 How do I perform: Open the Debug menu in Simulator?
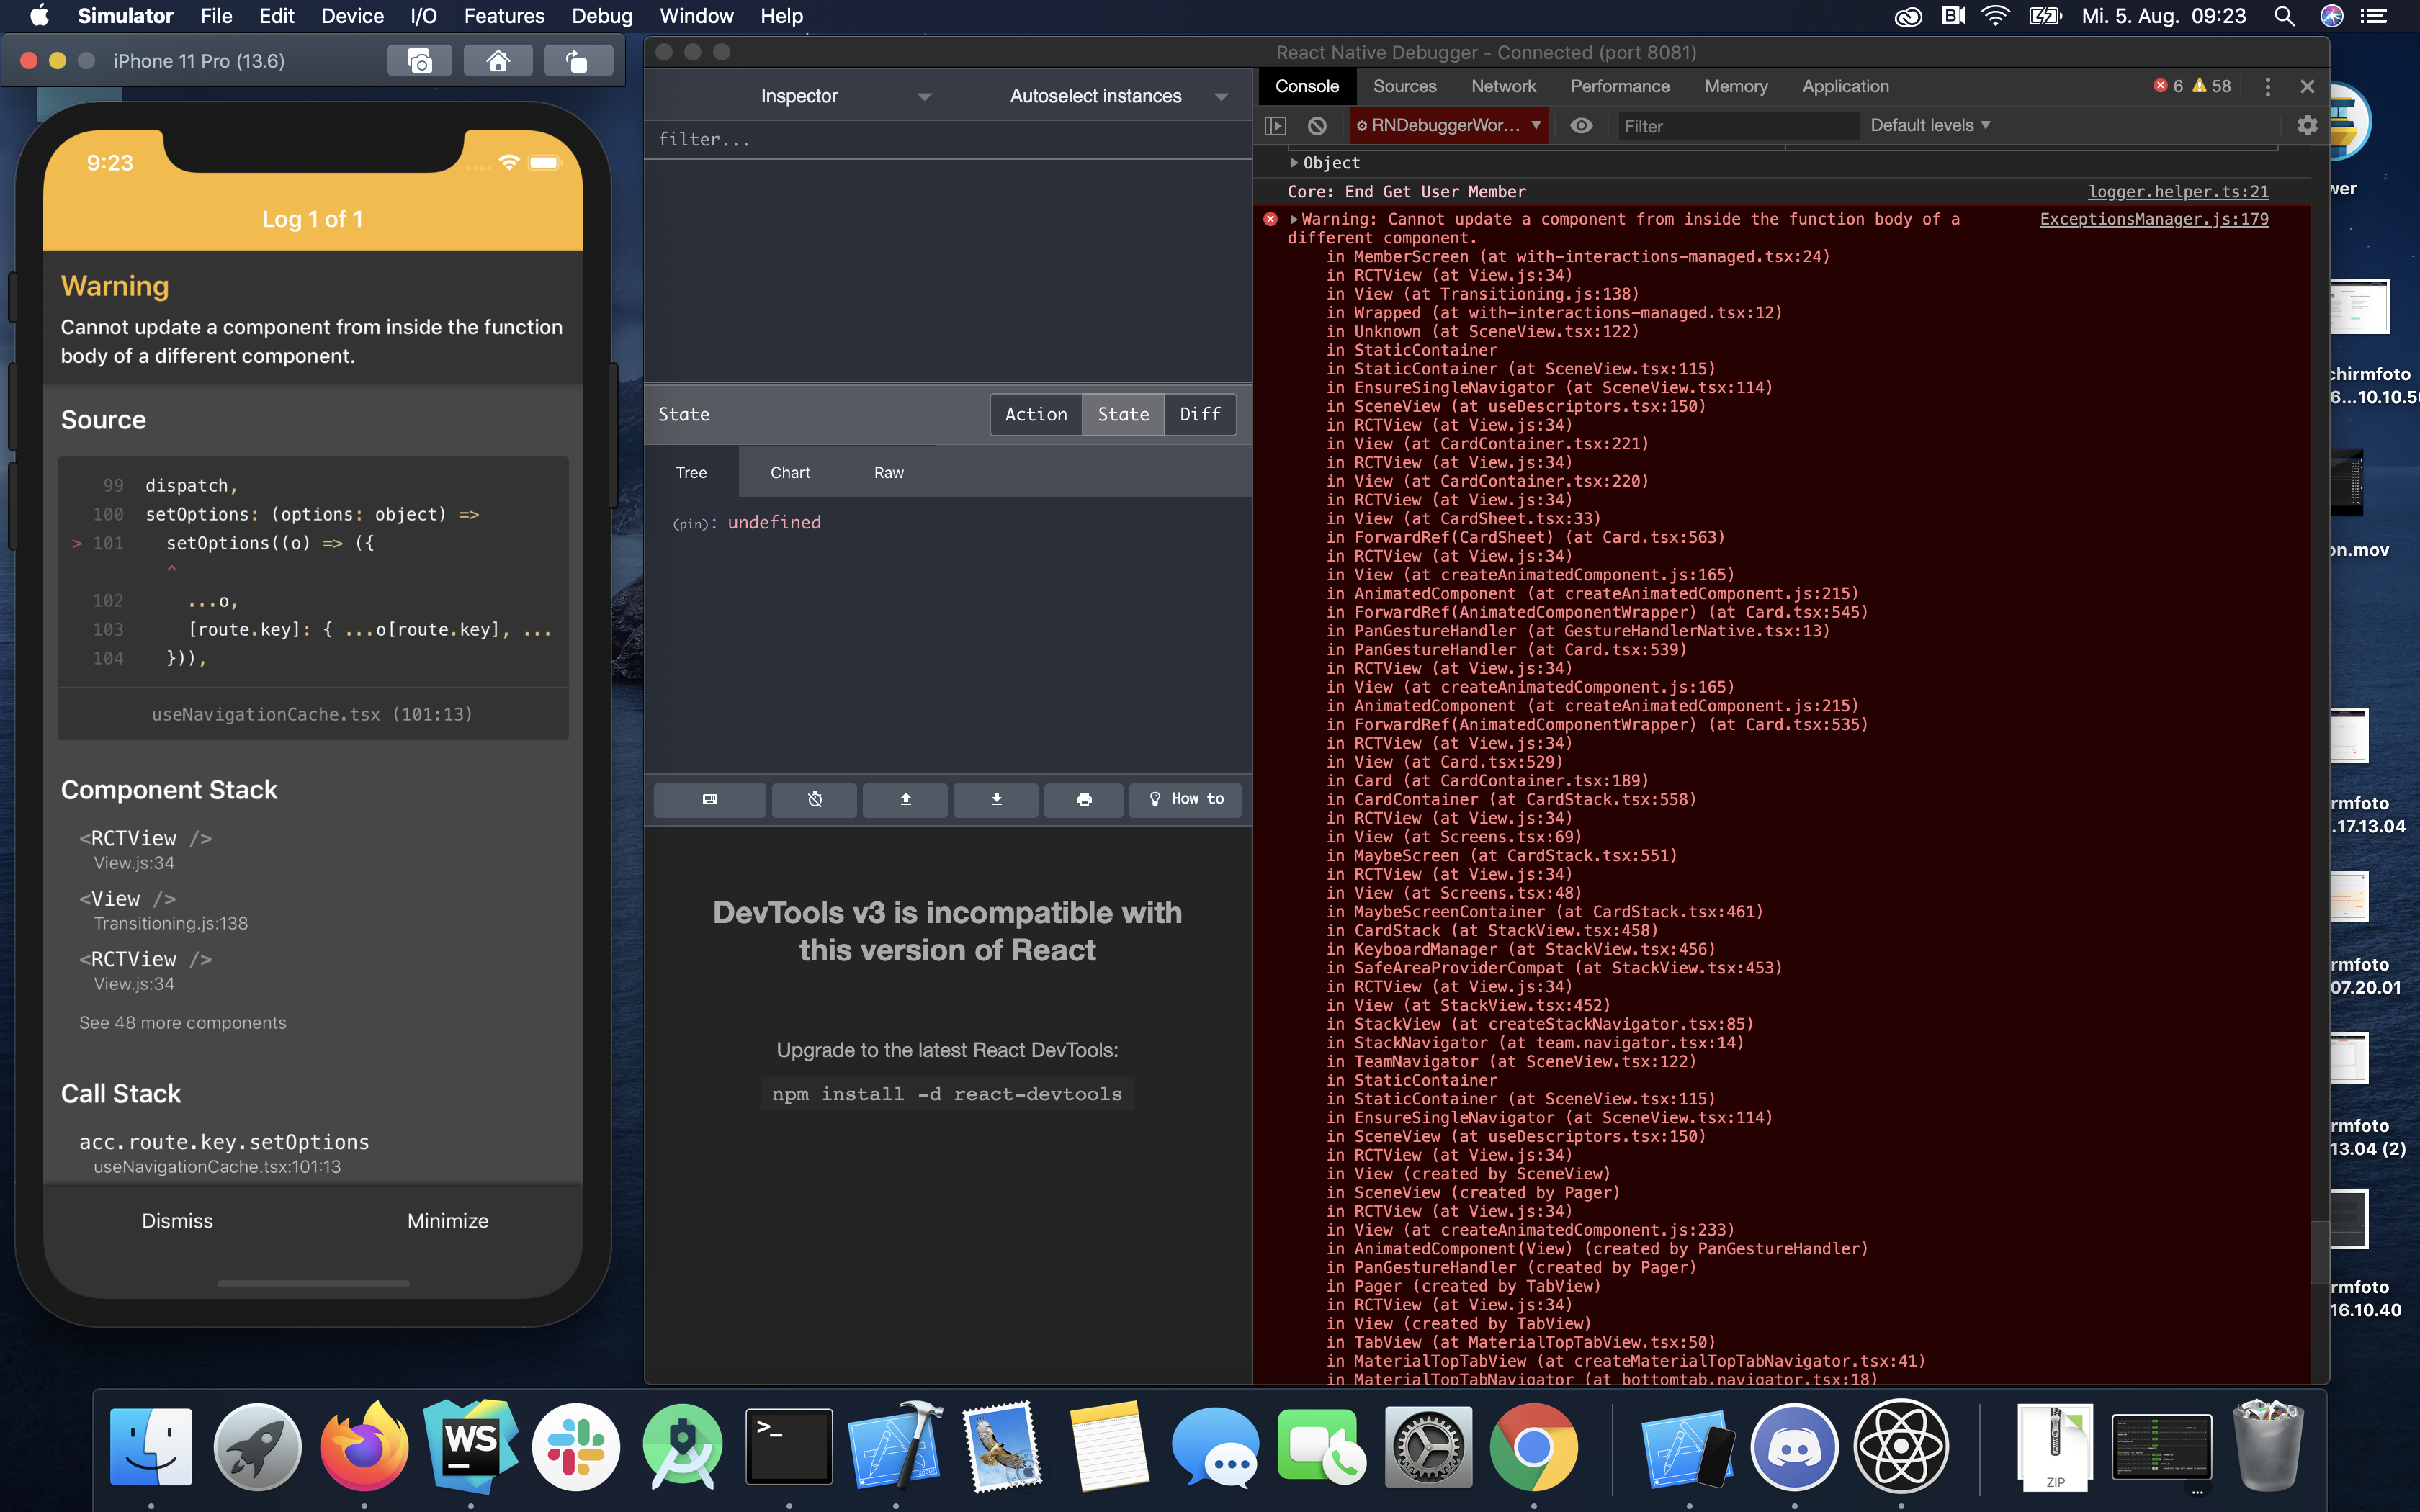(x=602, y=16)
